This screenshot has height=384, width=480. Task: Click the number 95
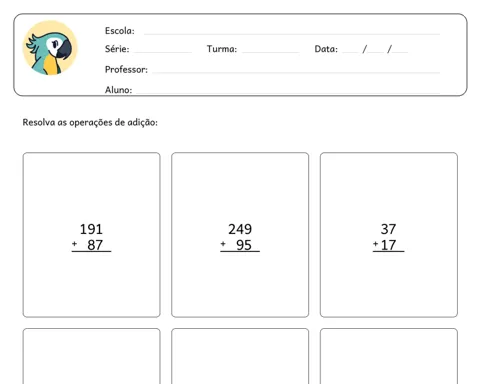[244, 245]
